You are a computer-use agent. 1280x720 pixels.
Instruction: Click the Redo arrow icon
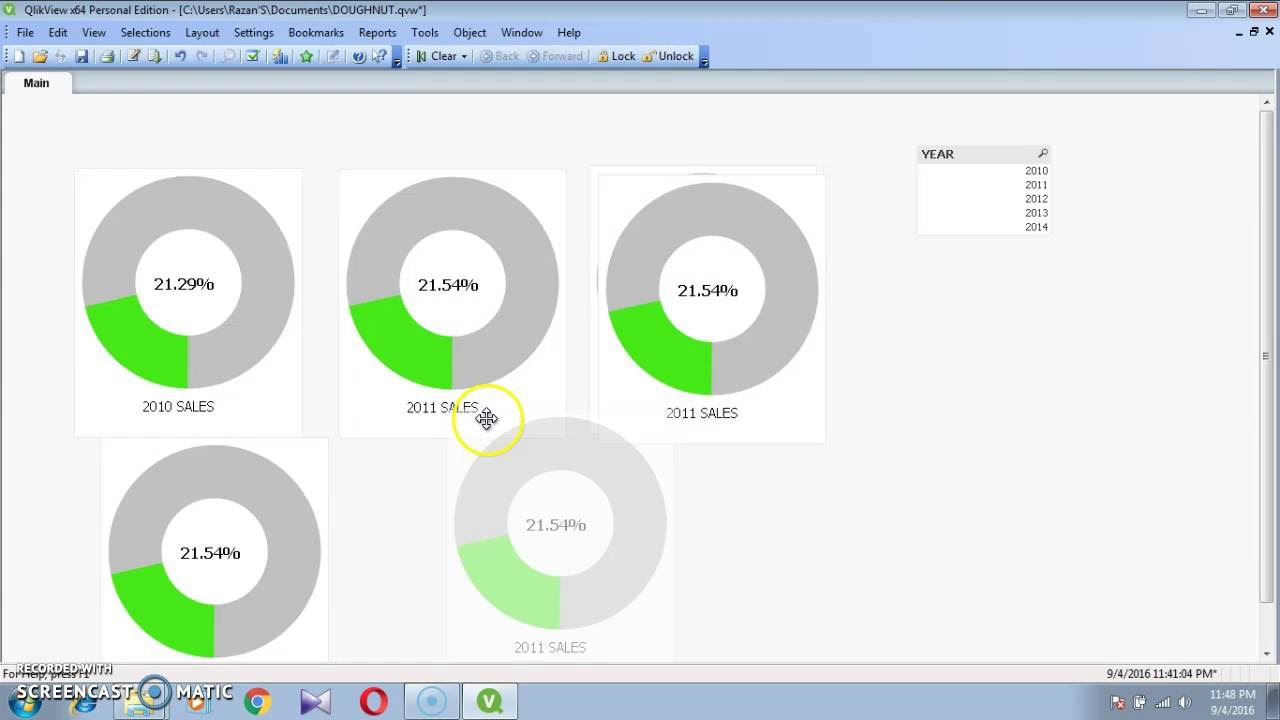click(x=203, y=57)
